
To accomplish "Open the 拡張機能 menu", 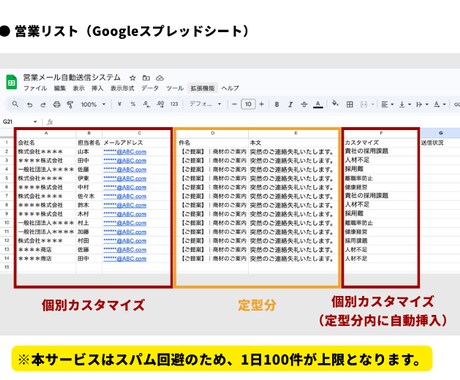I will point(202,88).
